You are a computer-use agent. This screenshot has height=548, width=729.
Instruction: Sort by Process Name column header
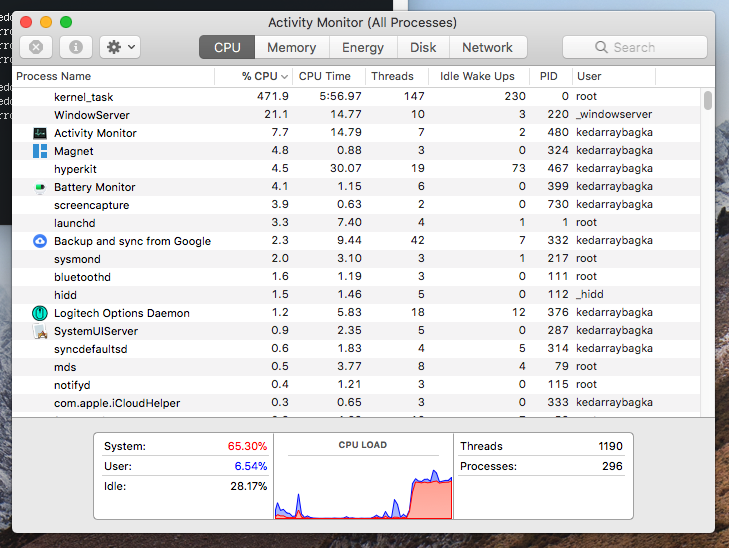point(113,76)
